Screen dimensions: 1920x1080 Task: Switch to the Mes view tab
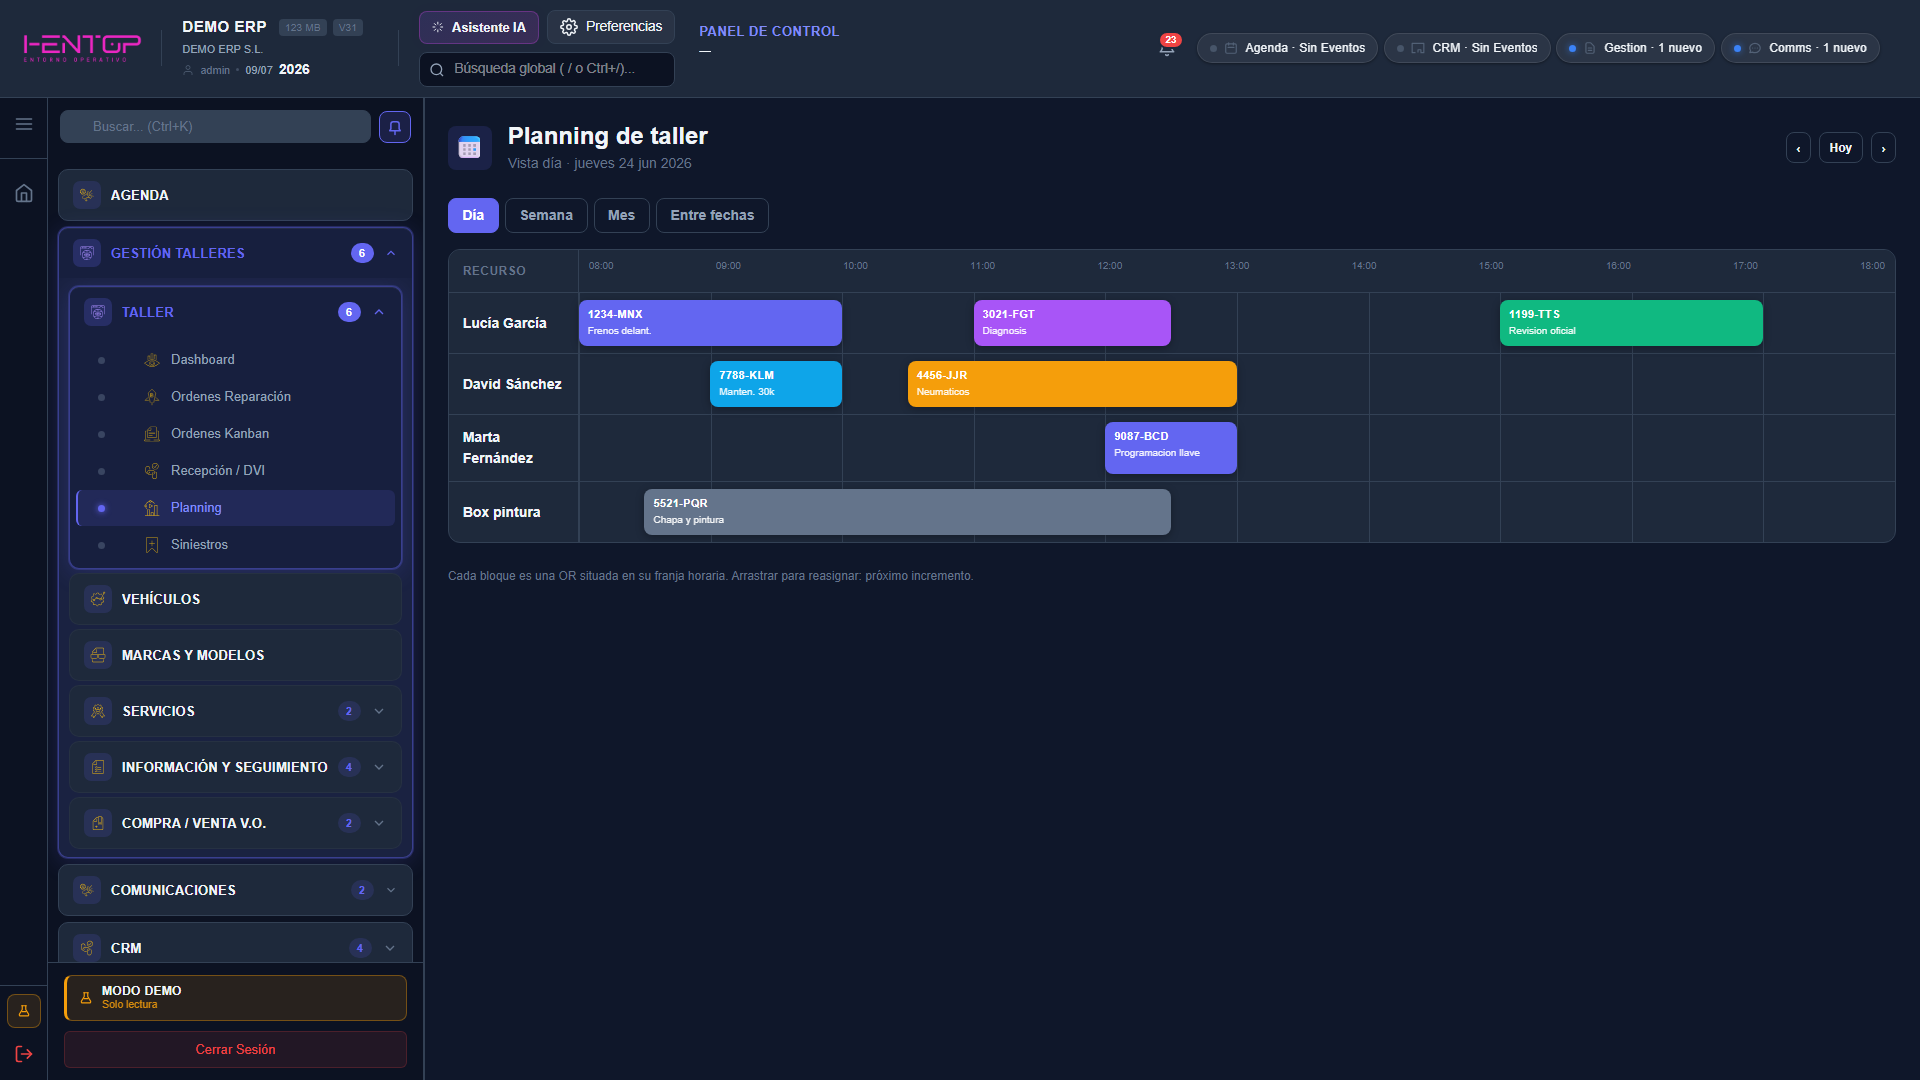pyautogui.click(x=621, y=215)
